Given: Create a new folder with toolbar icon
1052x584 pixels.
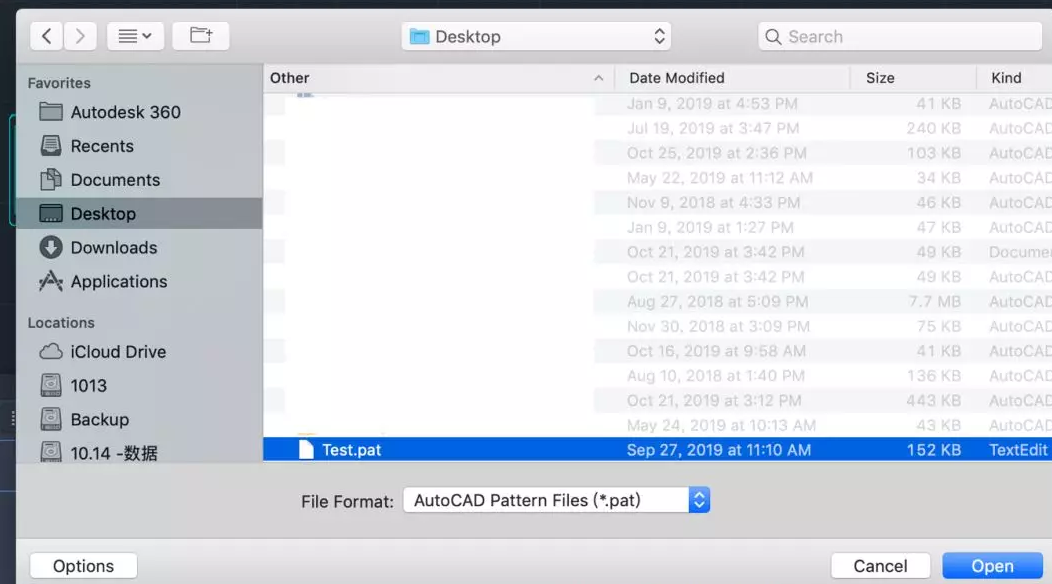Looking at the screenshot, I should (x=201, y=36).
